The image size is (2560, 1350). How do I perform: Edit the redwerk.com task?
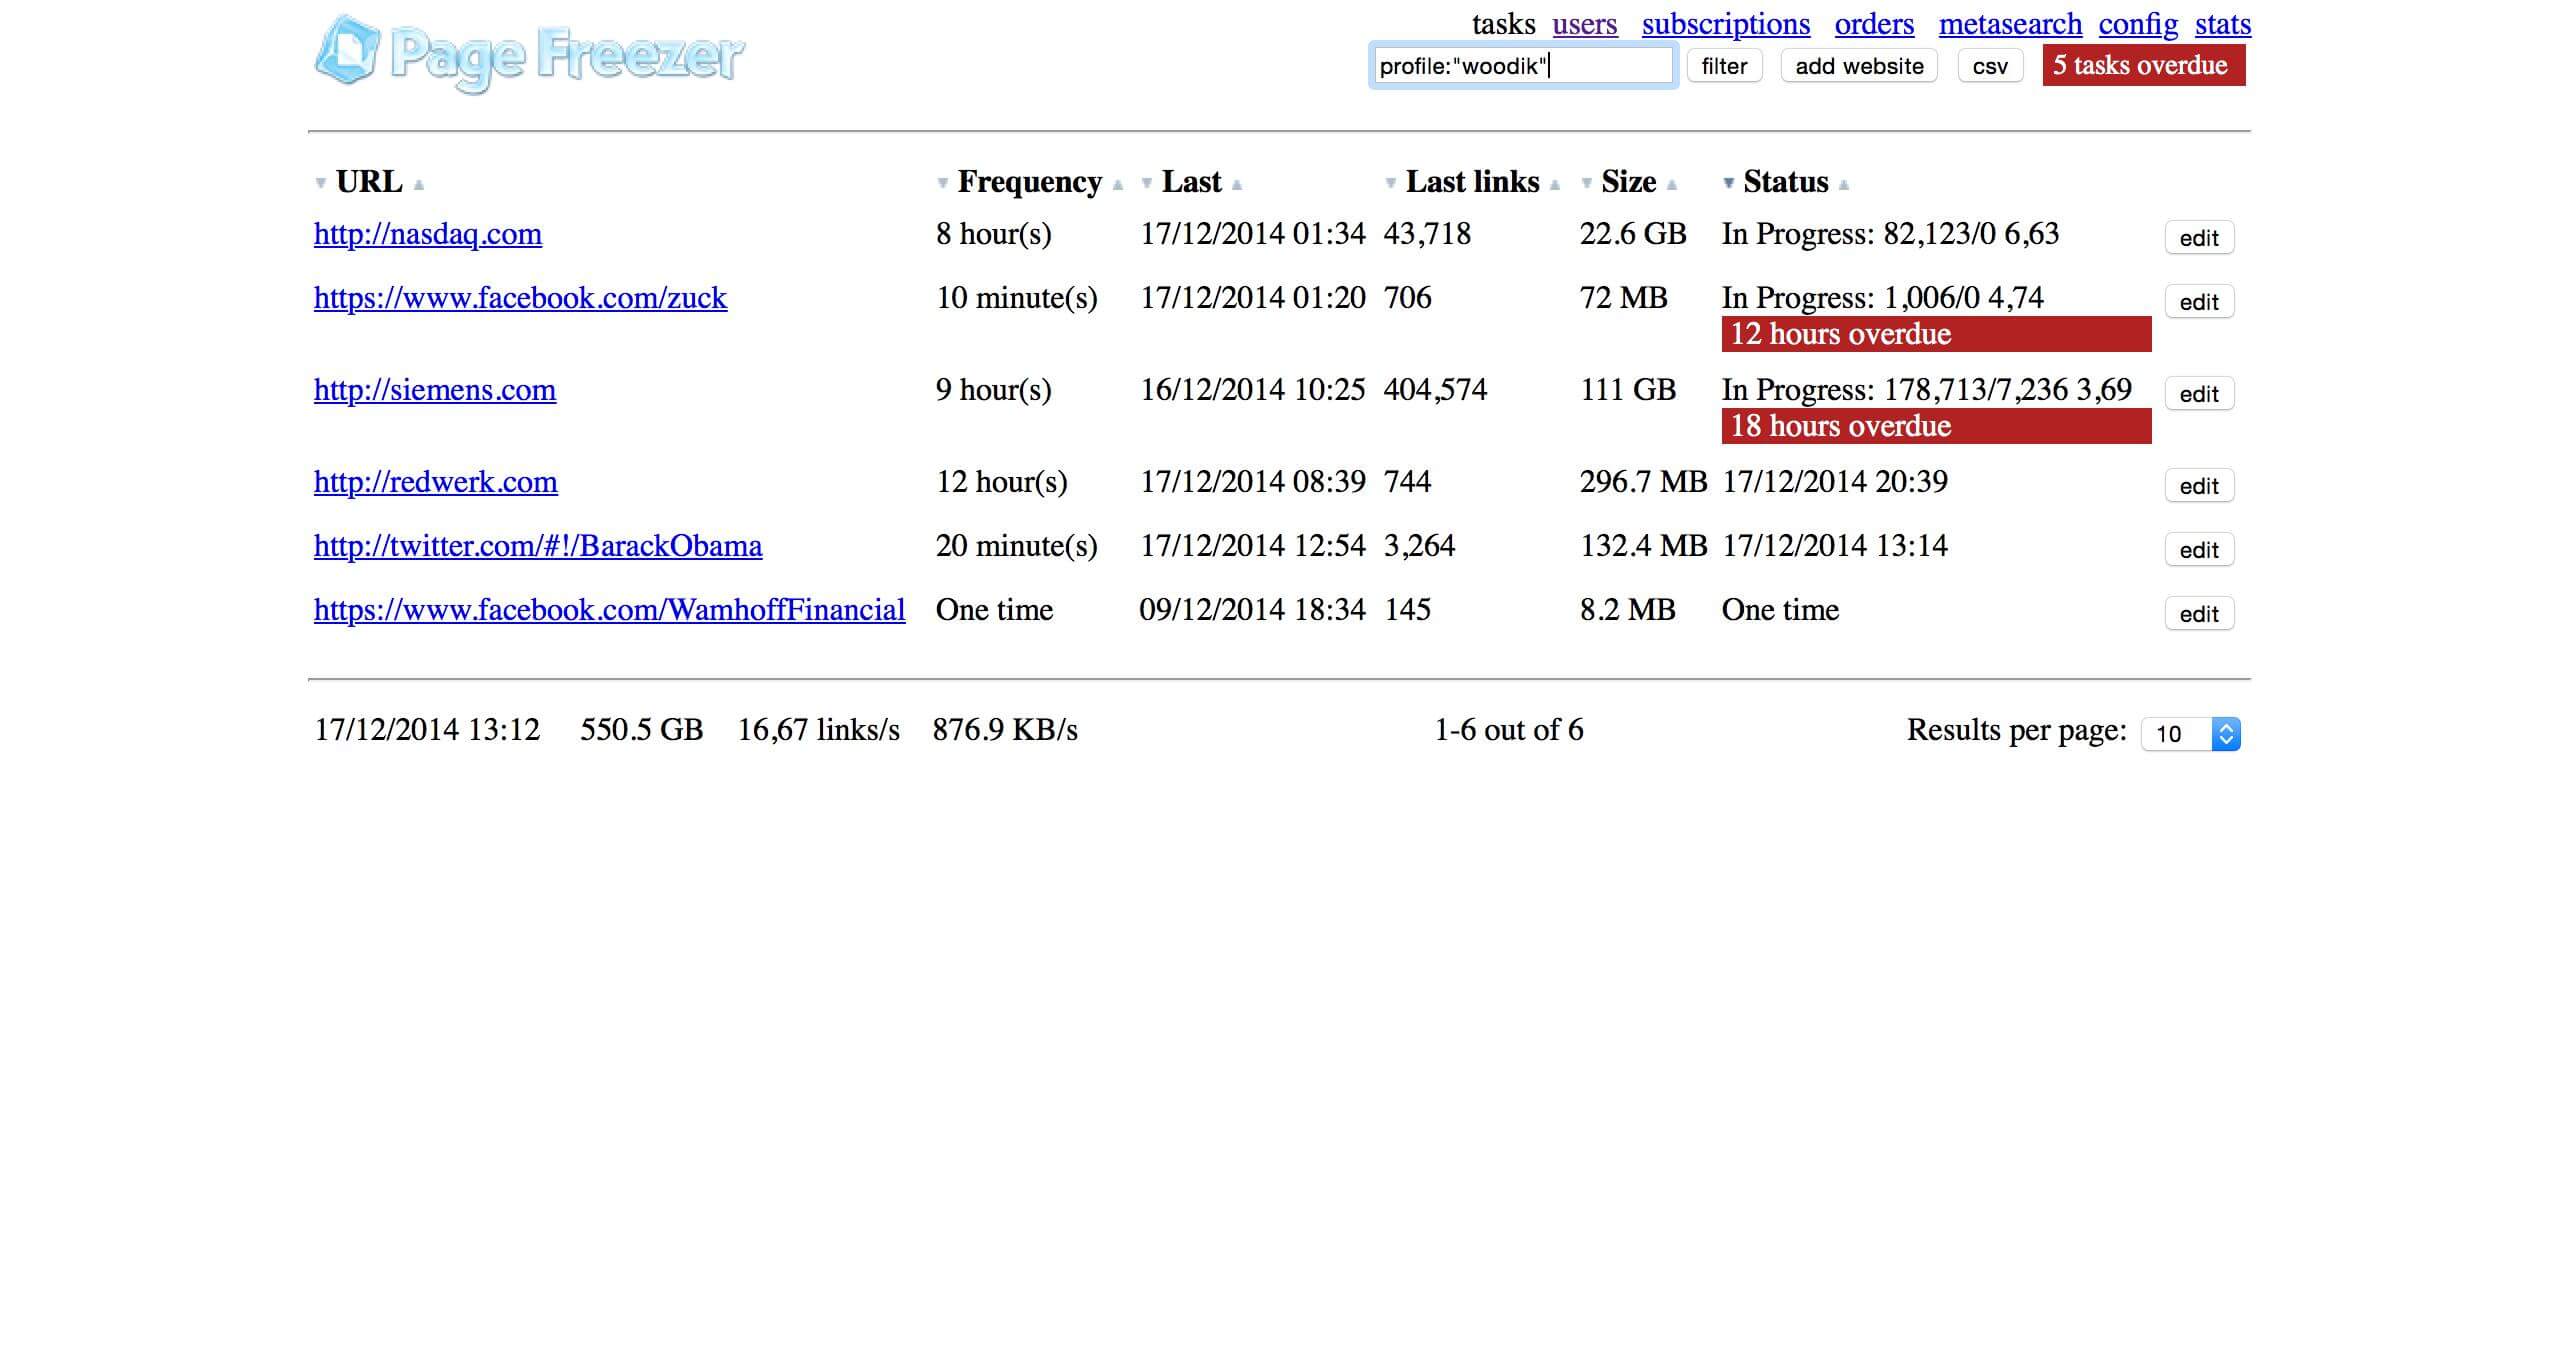coord(2199,486)
